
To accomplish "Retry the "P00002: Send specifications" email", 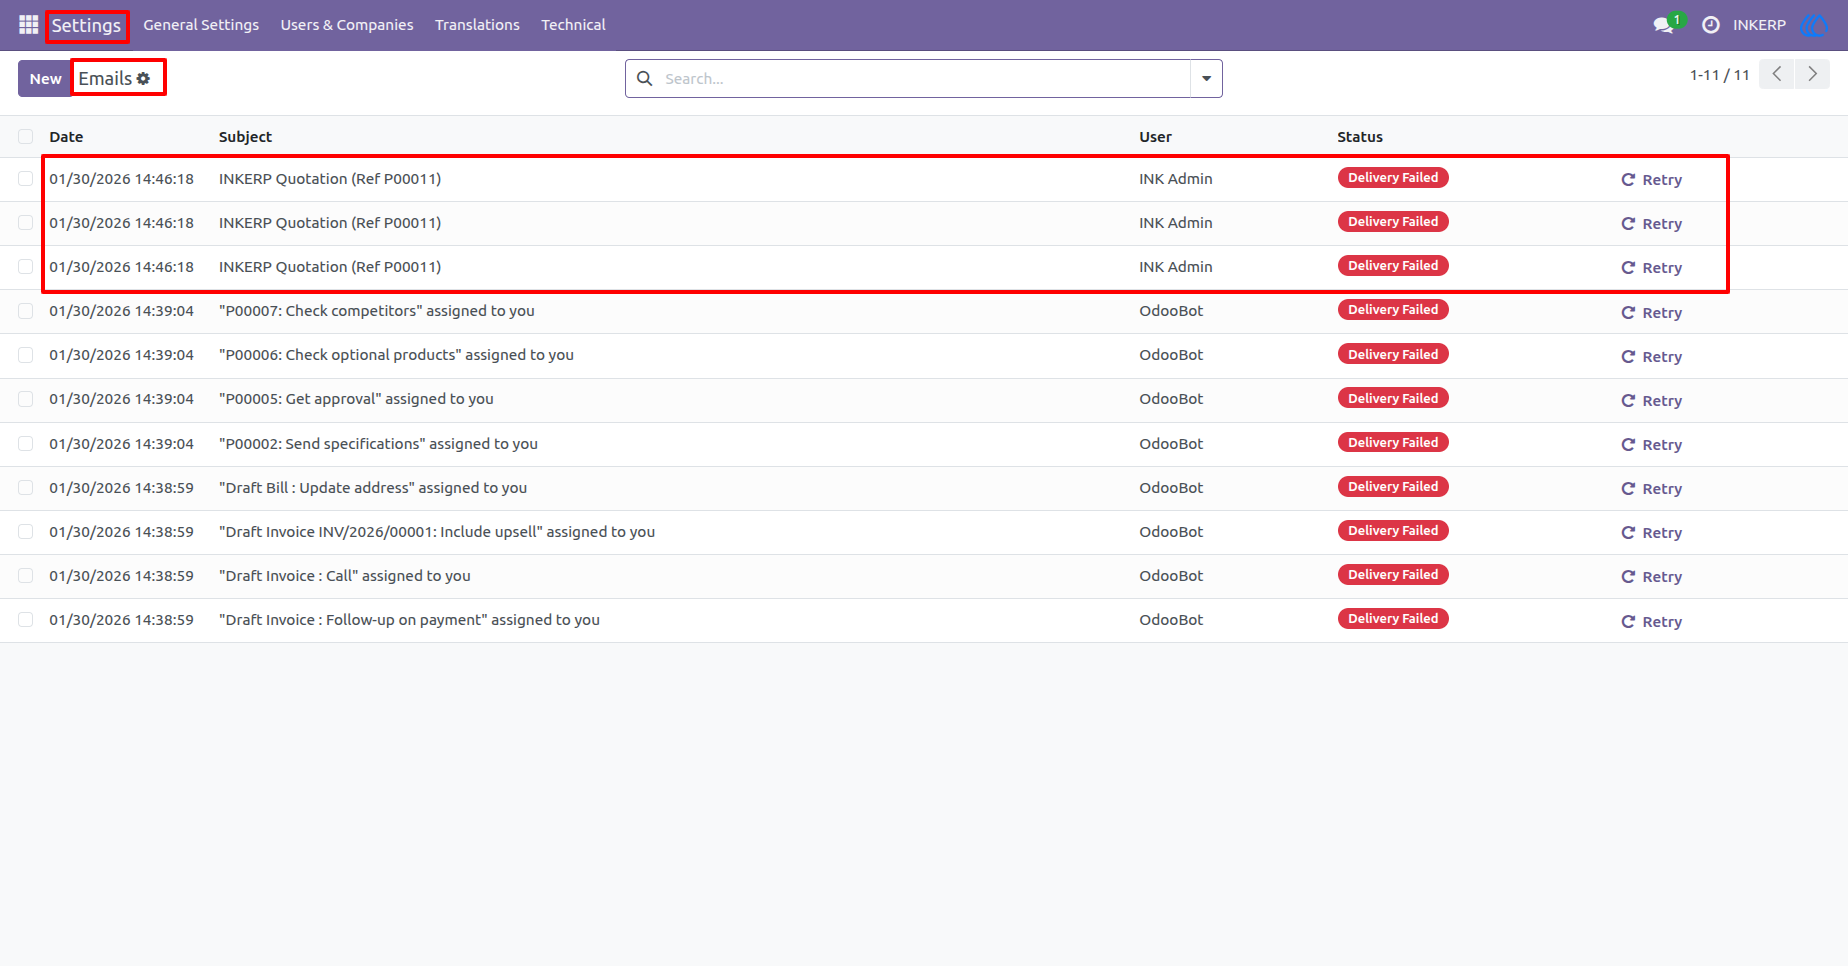I will coord(1651,445).
